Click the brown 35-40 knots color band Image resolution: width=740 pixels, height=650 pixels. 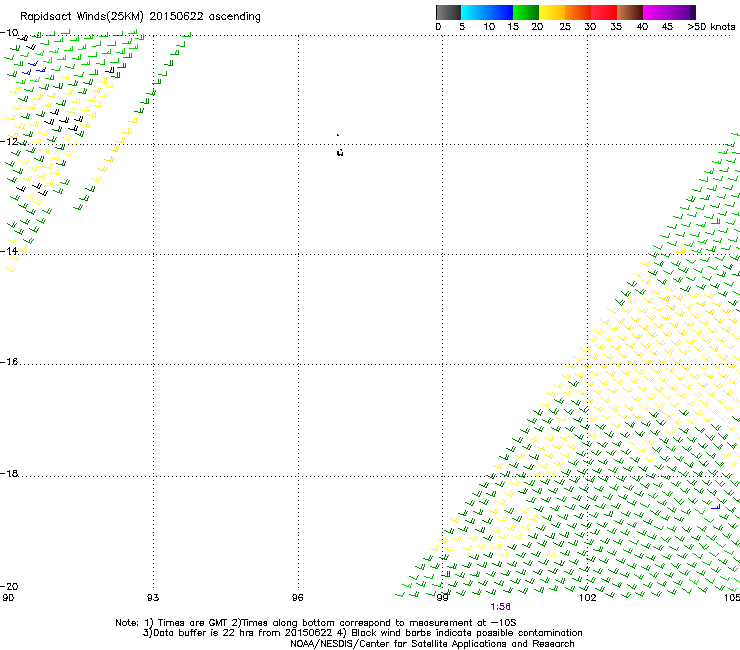[630, 12]
